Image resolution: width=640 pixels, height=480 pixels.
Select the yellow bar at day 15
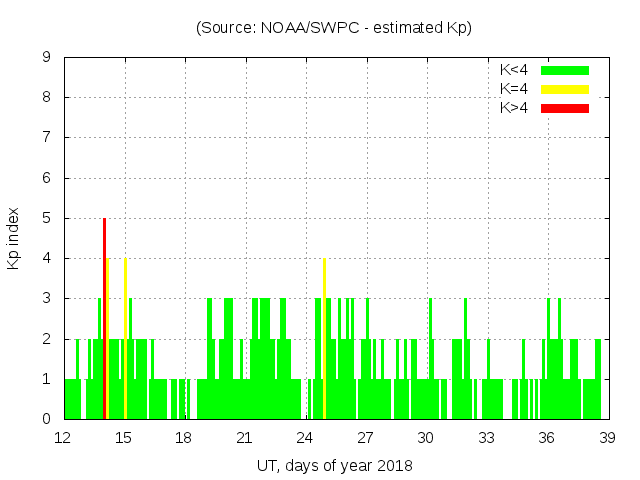[125, 338]
